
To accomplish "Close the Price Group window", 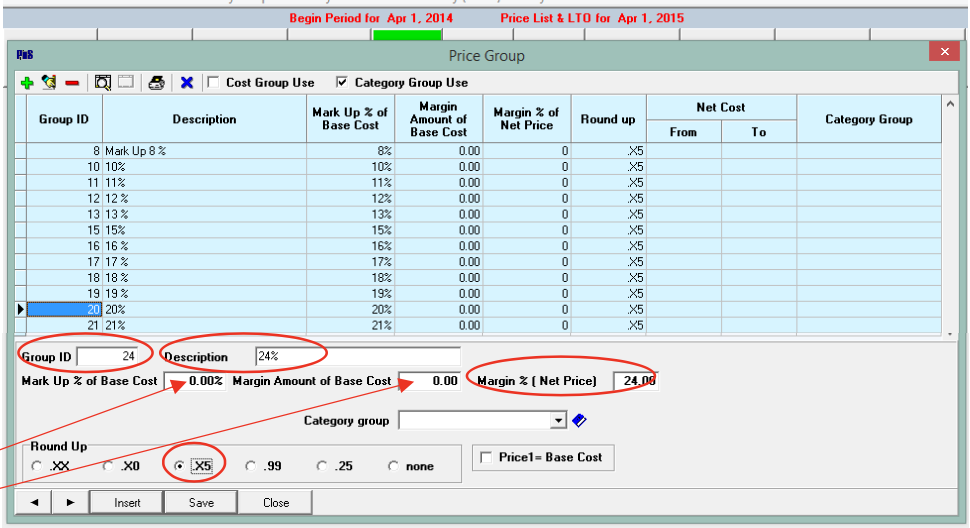I will click(x=944, y=51).
